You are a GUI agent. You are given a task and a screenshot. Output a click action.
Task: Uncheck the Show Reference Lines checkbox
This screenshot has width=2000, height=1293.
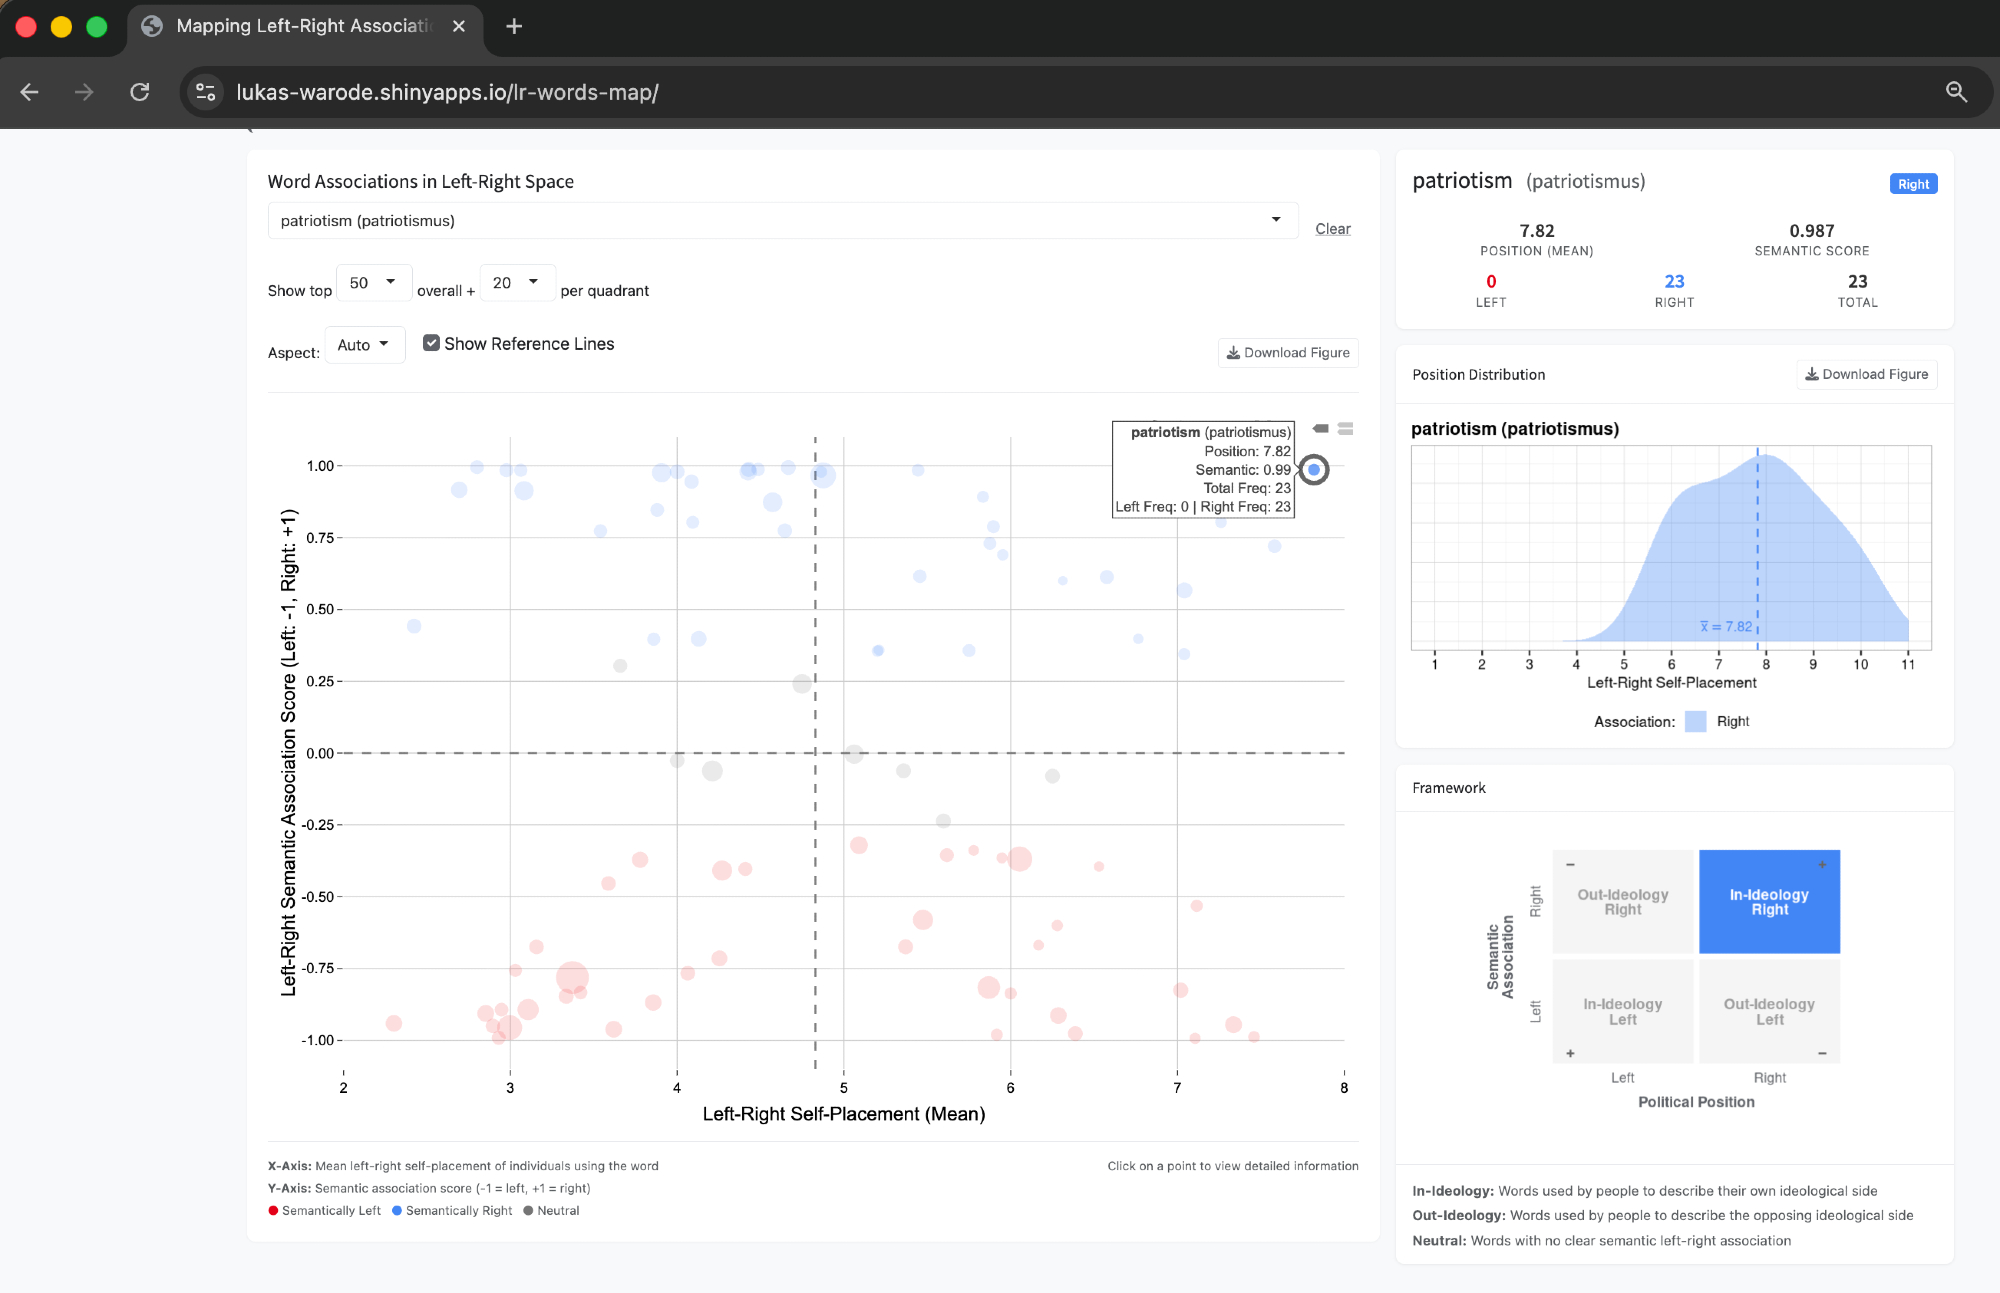(431, 343)
